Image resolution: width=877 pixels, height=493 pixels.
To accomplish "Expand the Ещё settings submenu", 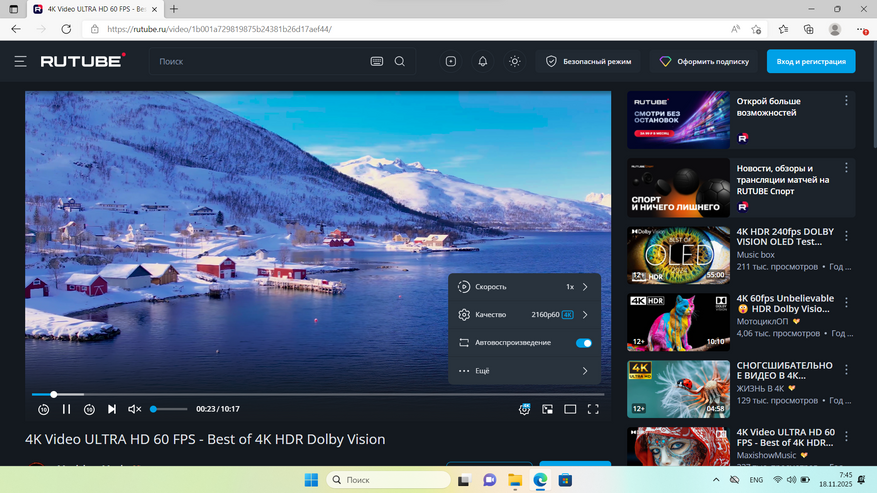I will (524, 371).
